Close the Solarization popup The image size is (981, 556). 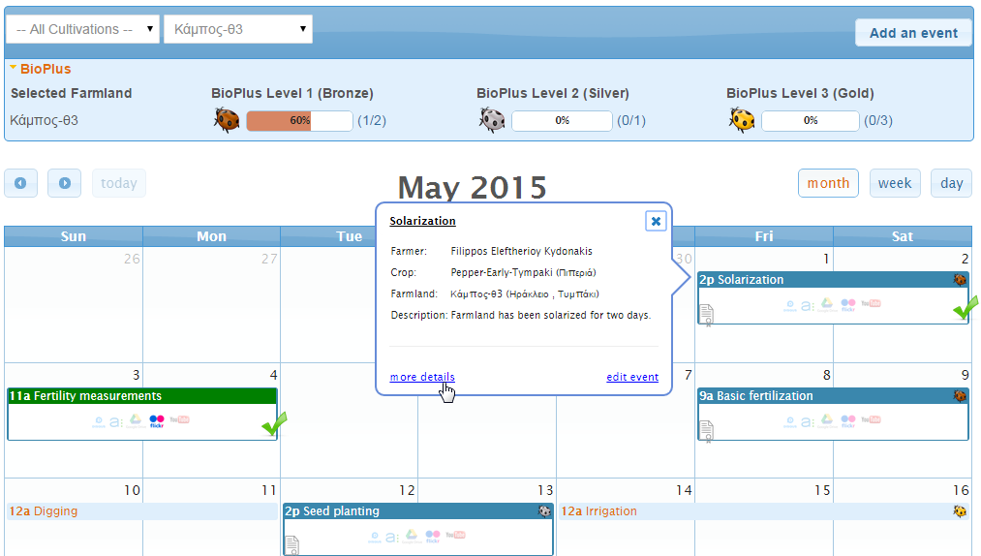click(656, 221)
